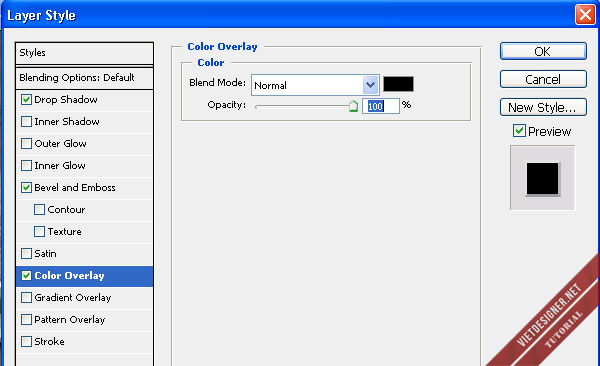Turn on the Satin effect checkbox
Screen dimensions: 600x366
coord(26,253)
